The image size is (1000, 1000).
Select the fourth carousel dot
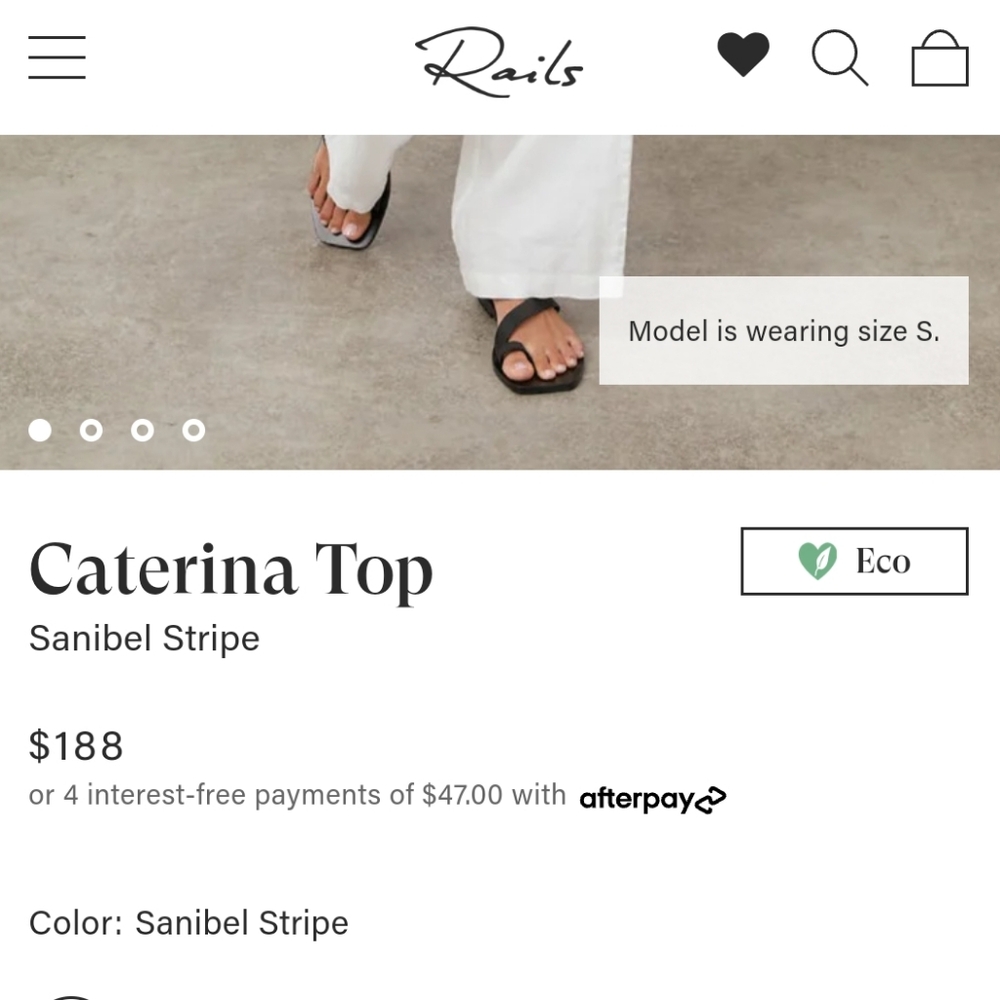pyautogui.click(x=194, y=430)
